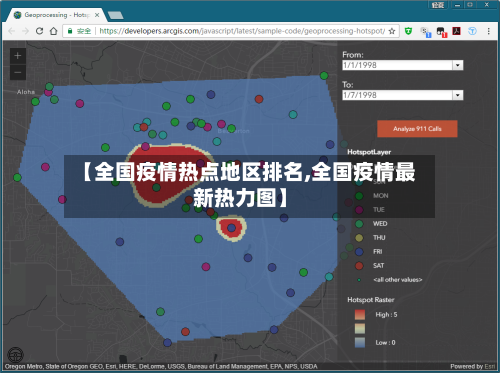
Task: Click the Hotspot Raster legend title
Action: pos(371,300)
